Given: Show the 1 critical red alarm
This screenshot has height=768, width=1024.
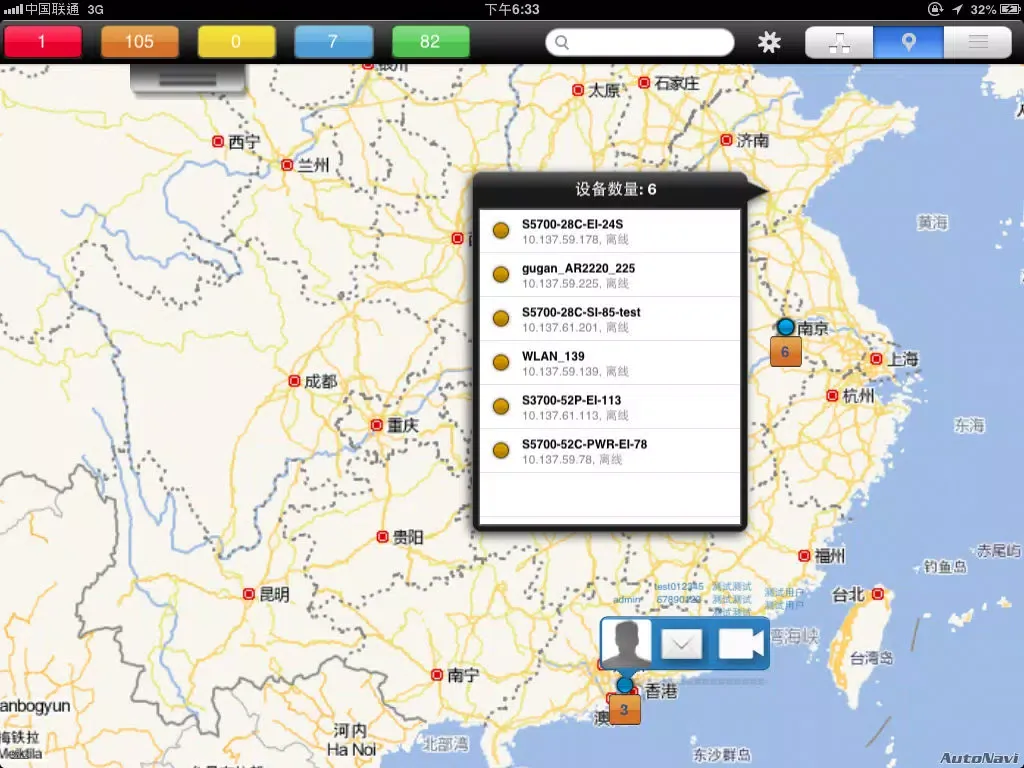Looking at the screenshot, I should (x=42, y=42).
